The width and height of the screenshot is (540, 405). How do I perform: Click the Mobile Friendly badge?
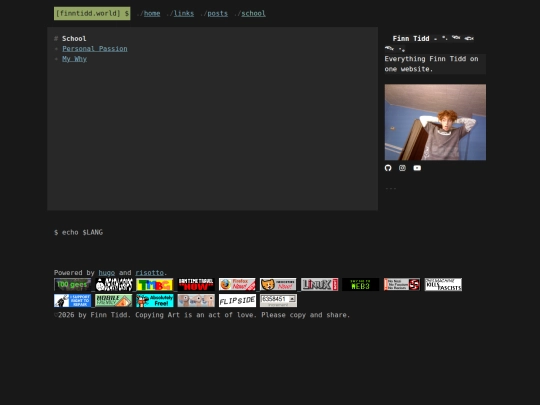(x=114, y=301)
